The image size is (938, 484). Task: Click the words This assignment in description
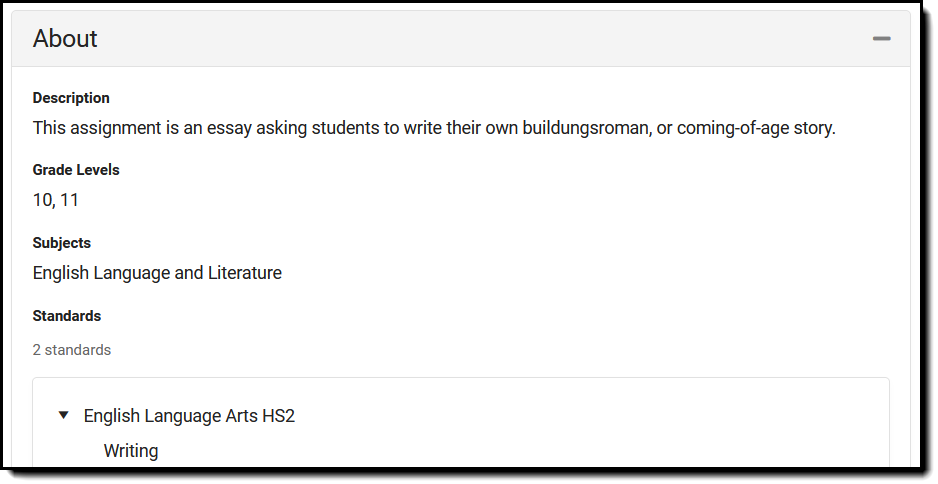click(82, 129)
